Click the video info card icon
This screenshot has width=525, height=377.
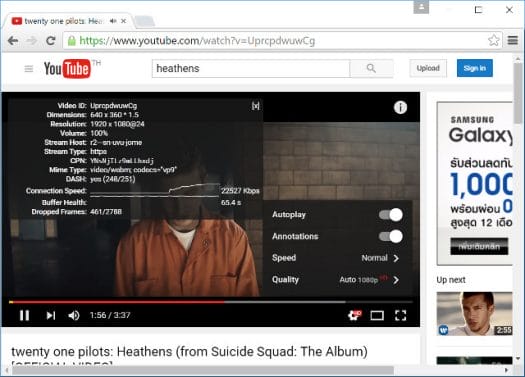point(400,107)
